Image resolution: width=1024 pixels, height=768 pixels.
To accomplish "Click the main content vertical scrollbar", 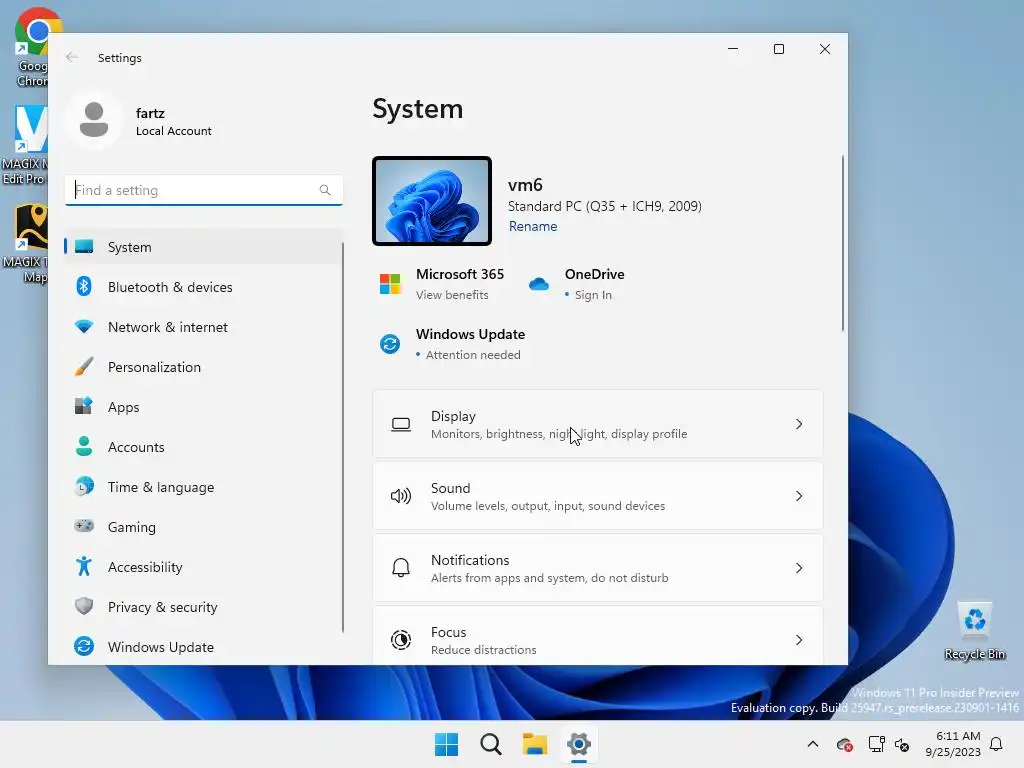I will point(842,243).
